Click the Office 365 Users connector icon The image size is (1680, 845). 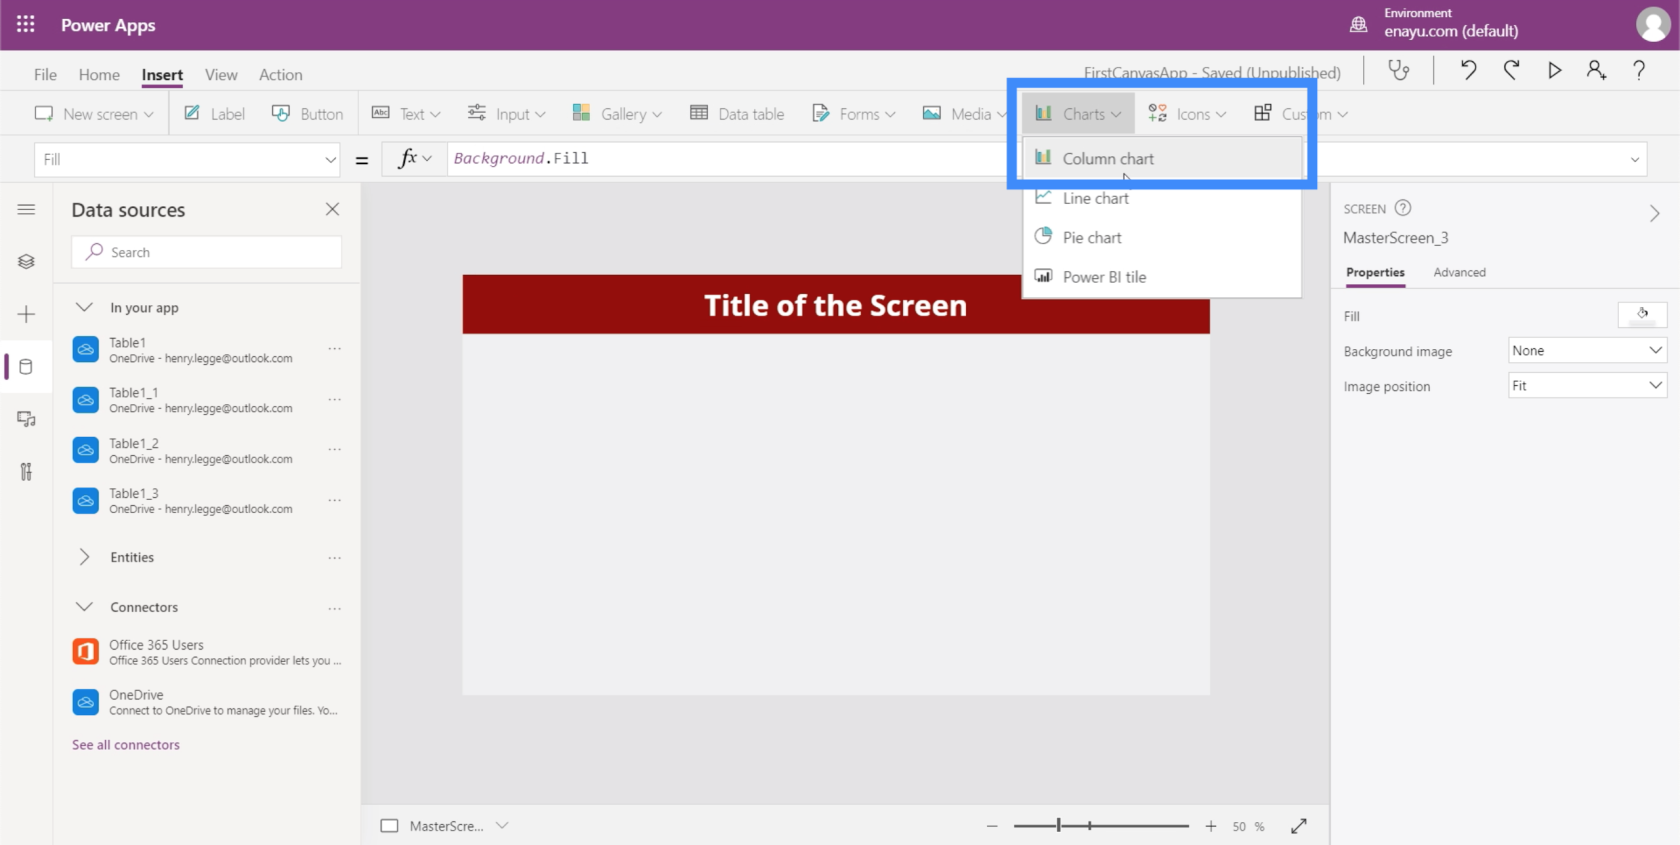(86, 652)
